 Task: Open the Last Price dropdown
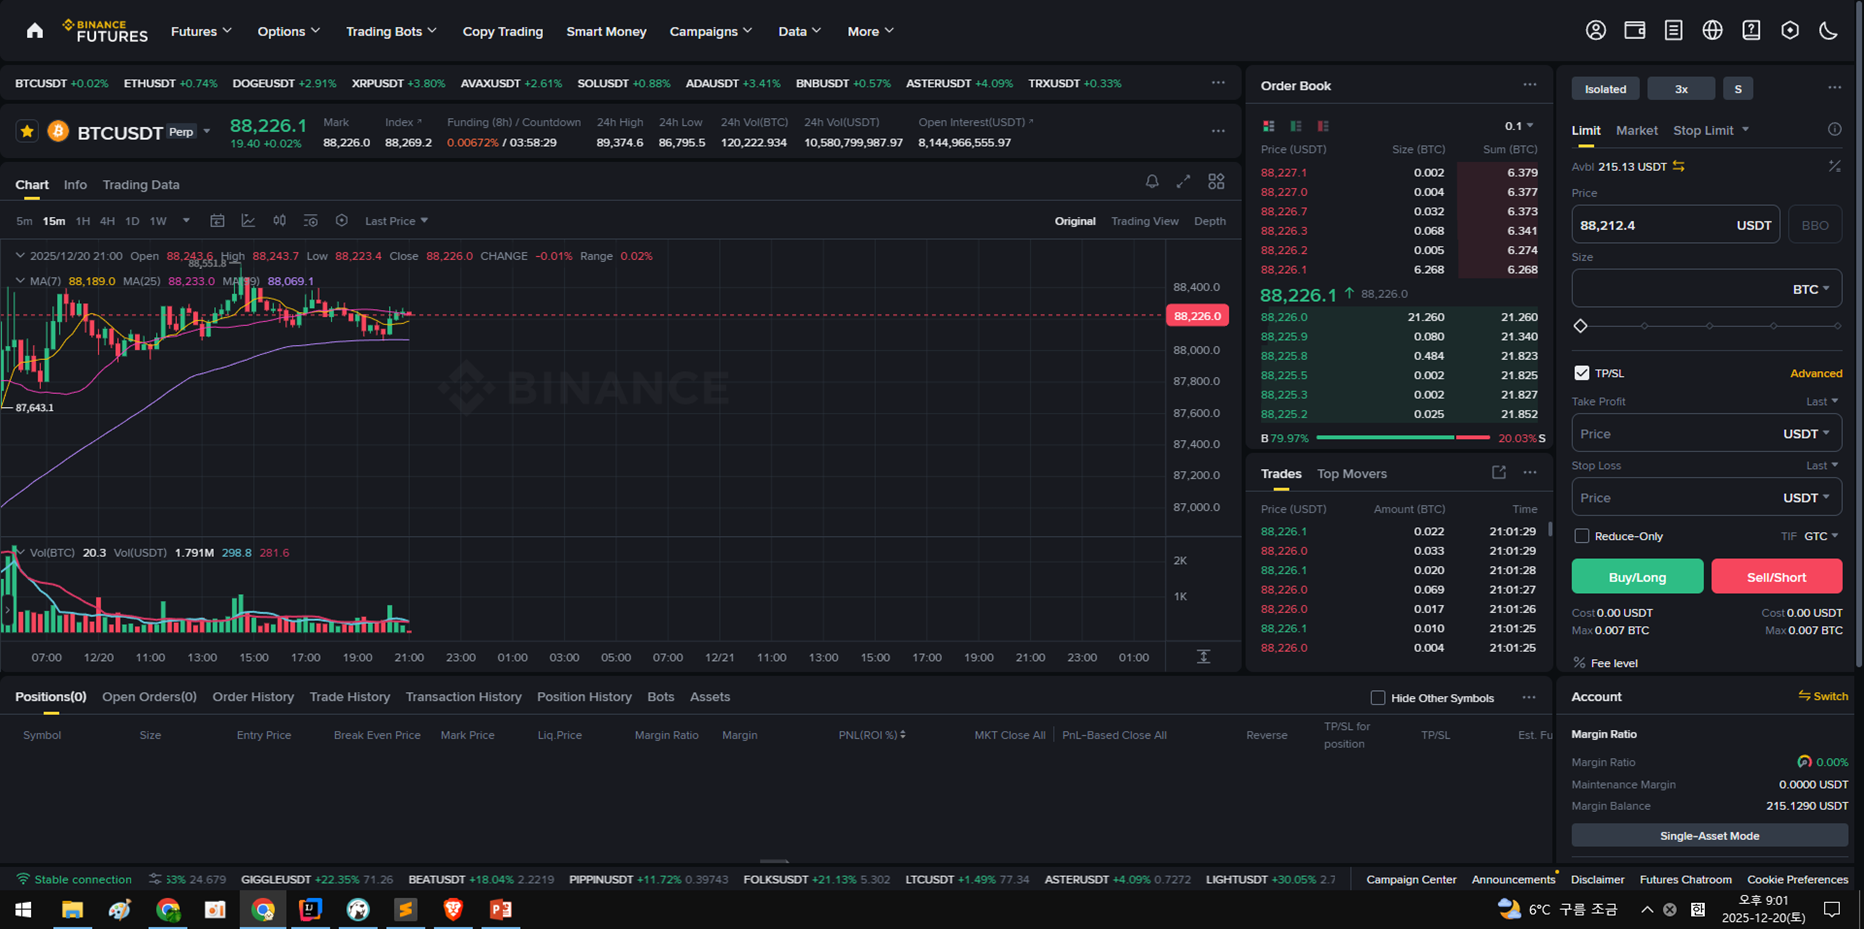pyautogui.click(x=396, y=221)
